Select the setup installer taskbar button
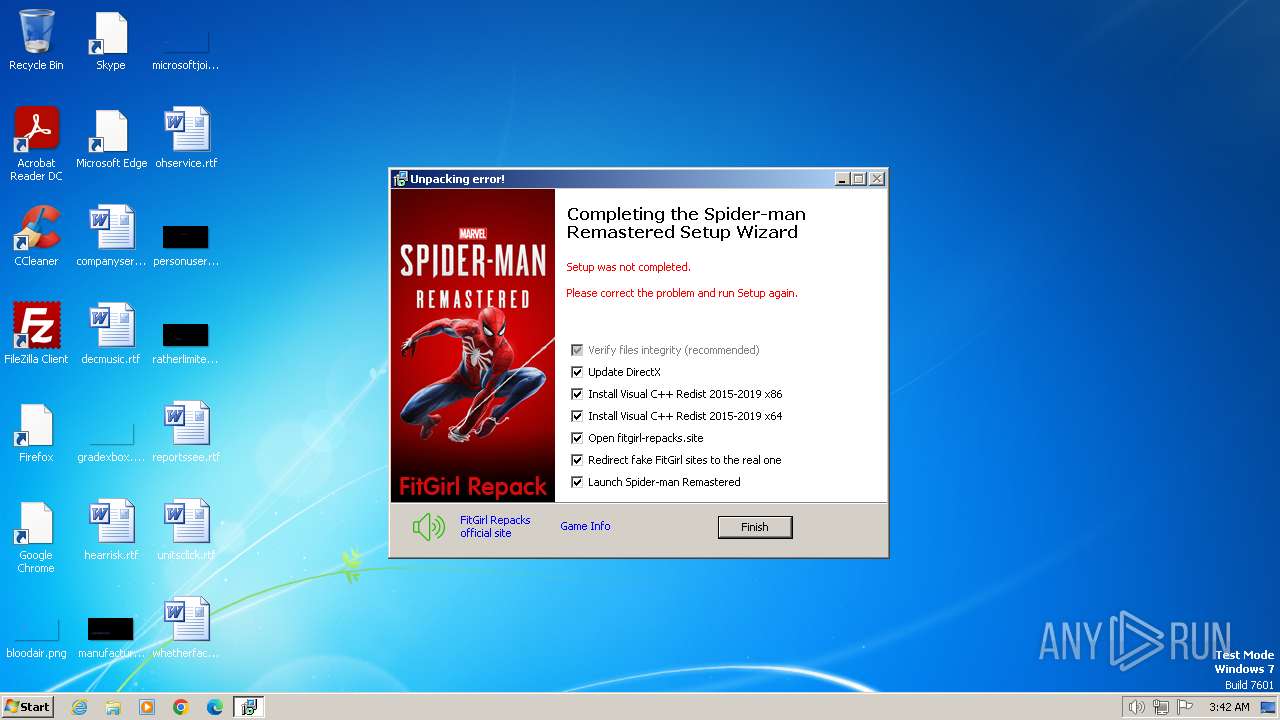This screenshot has width=1280, height=720. pos(249,707)
